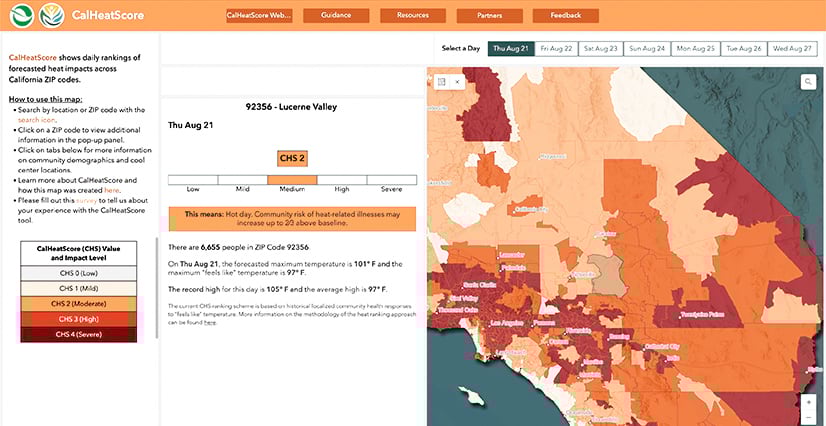Image resolution: width=826 pixels, height=426 pixels.
Task: Click the Mild segment of impact scale
Action: [x=242, y=180]
